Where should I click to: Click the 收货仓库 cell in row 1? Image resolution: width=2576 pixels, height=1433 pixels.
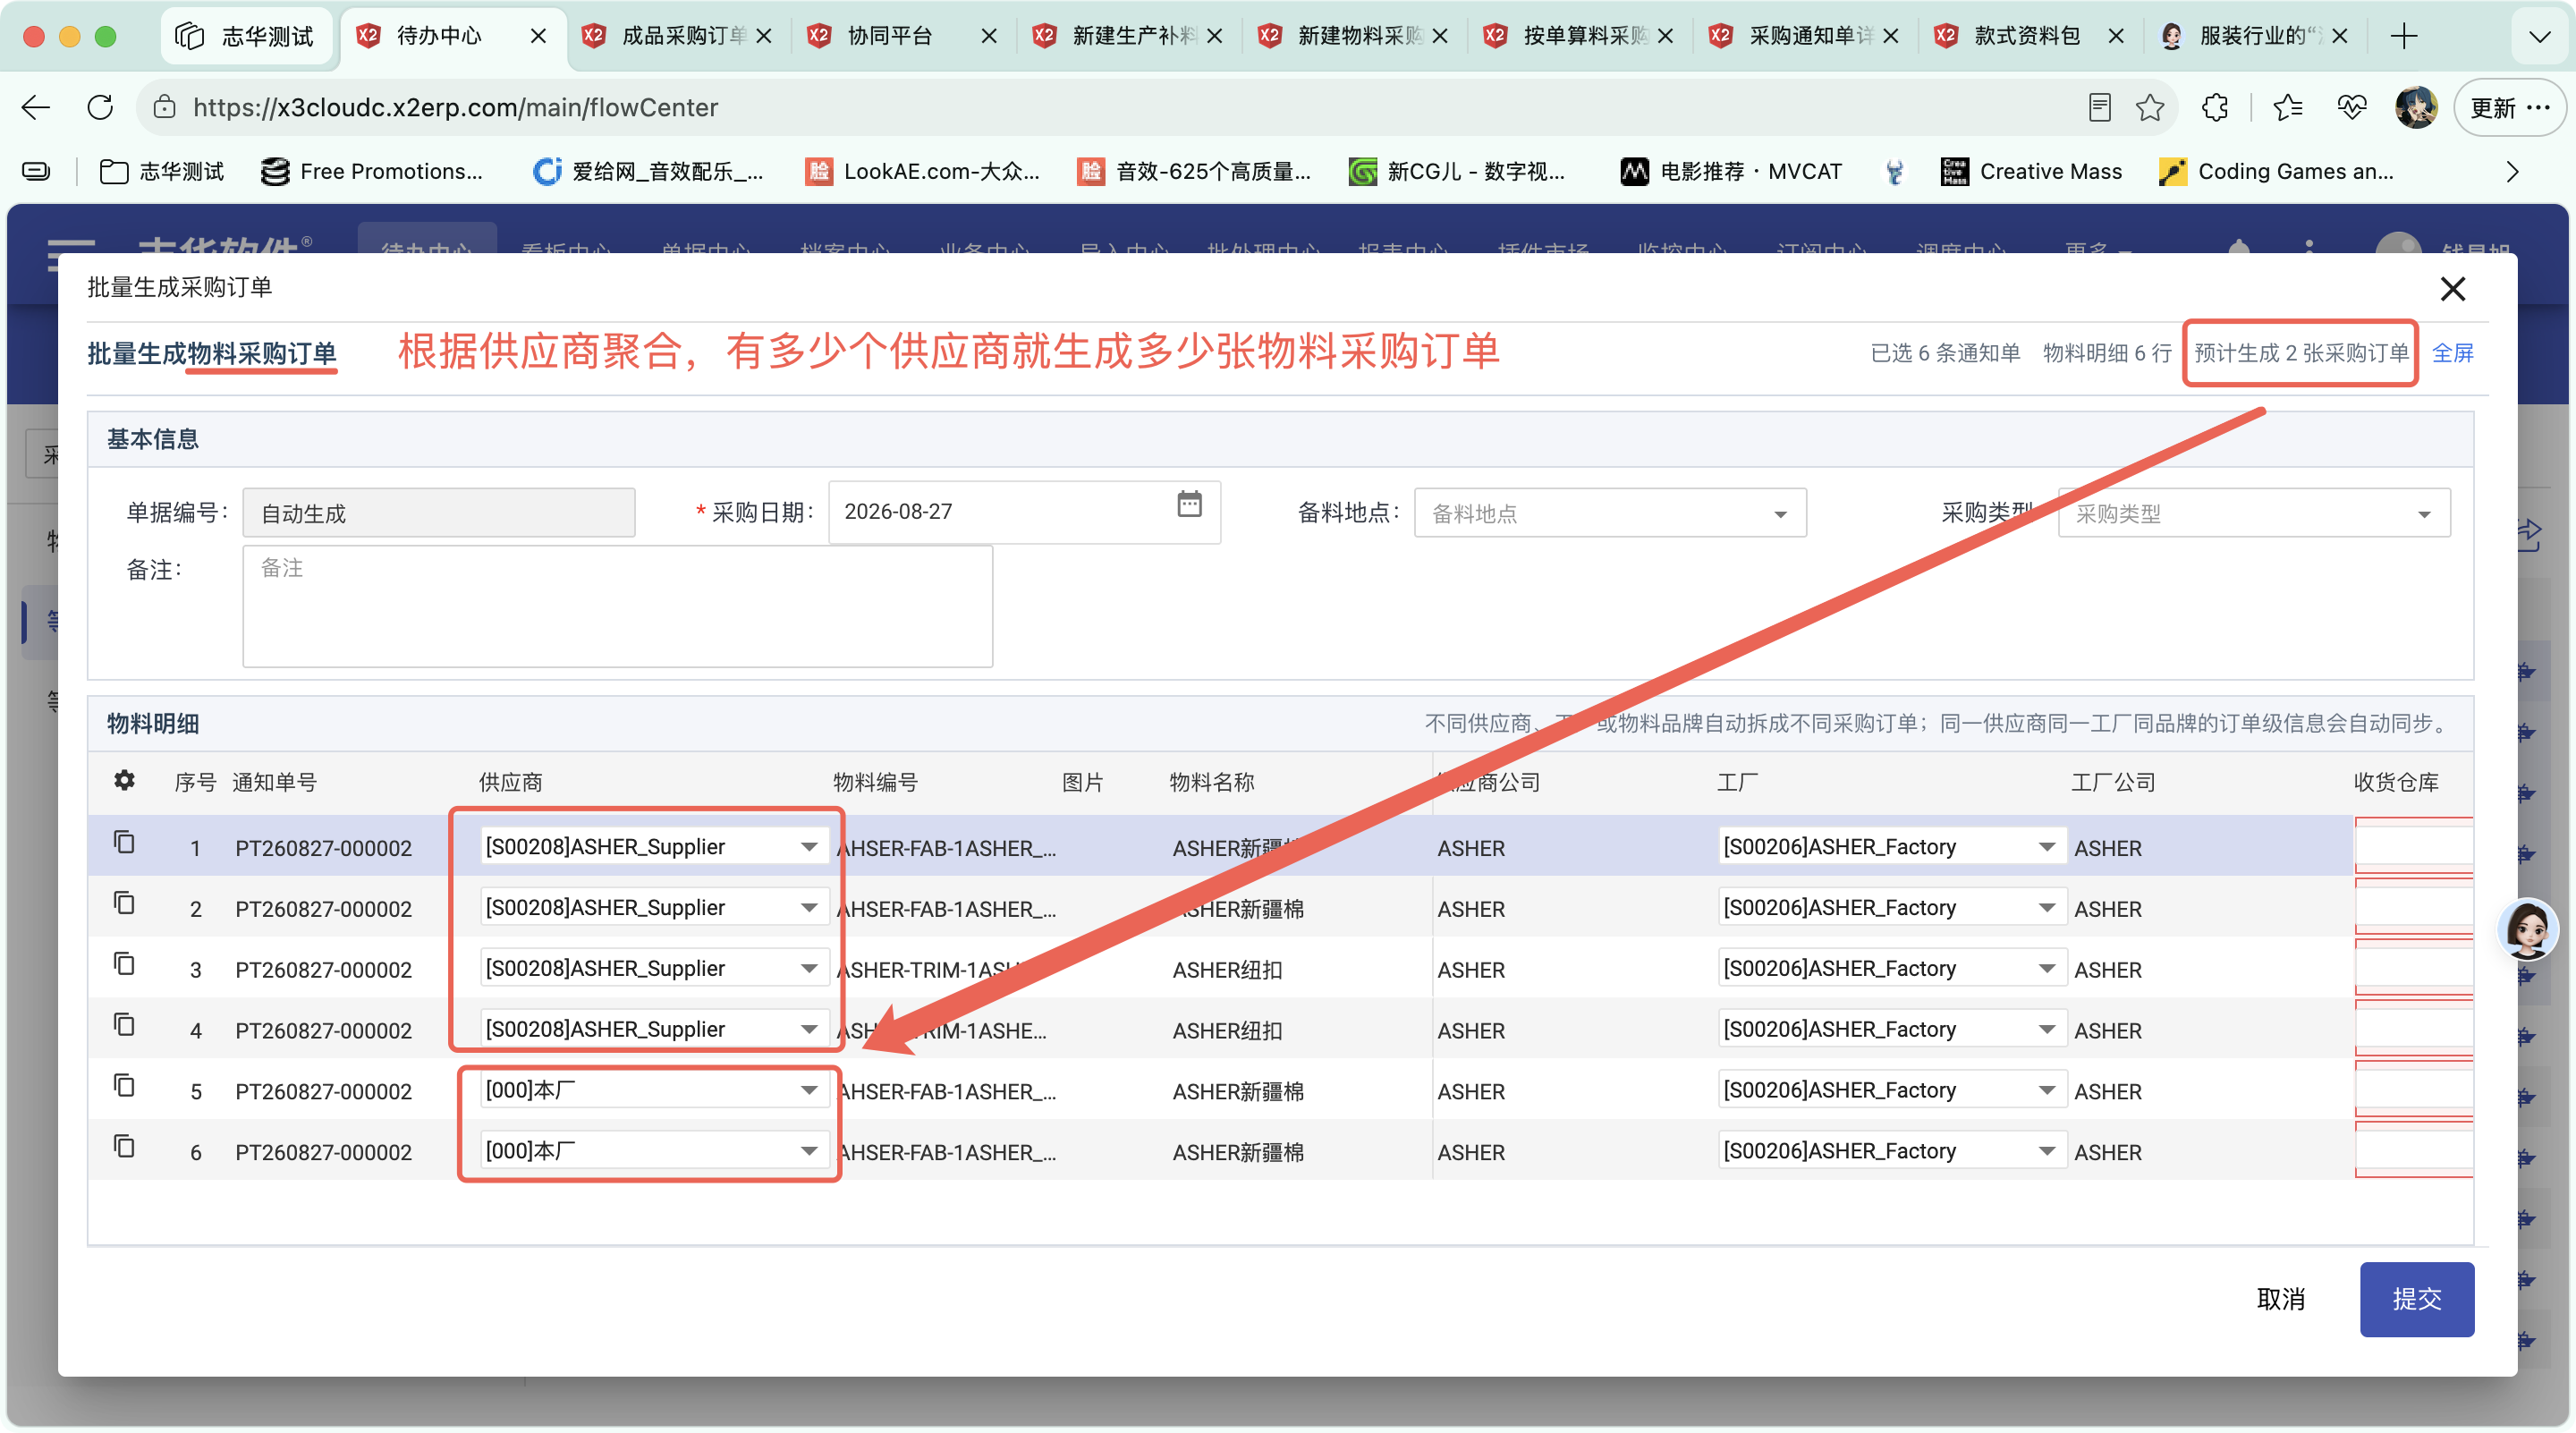click(2413, 847)
